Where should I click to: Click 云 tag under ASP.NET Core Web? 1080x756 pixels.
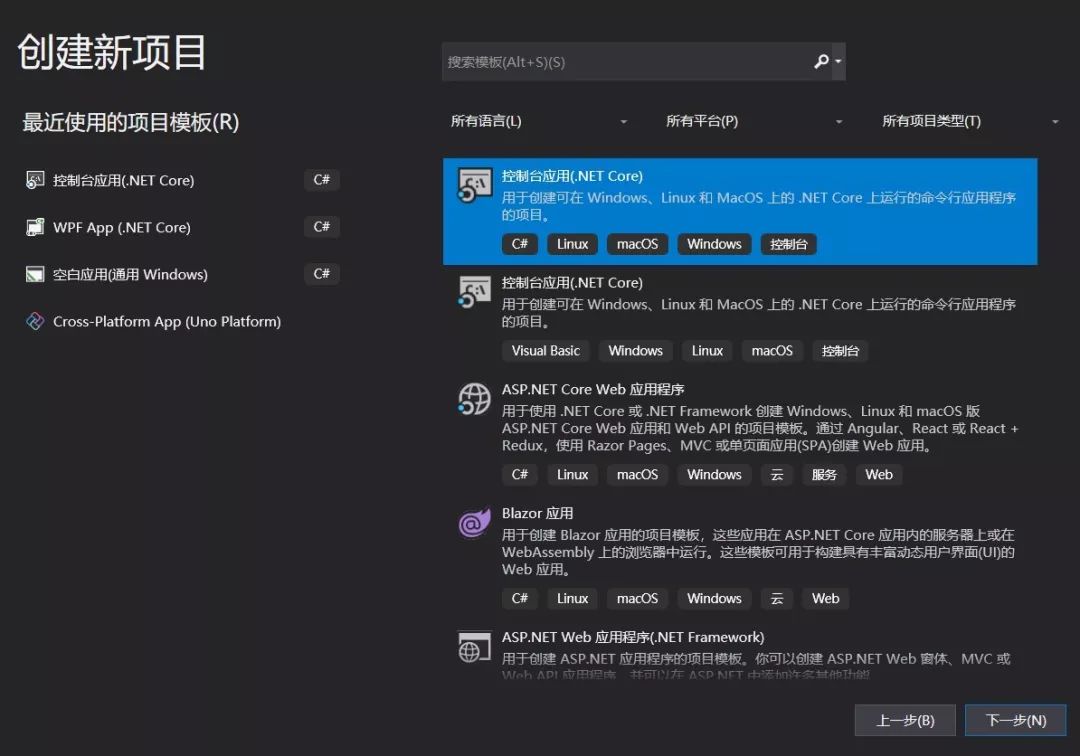pyautogui.click(x=777, y=475)
